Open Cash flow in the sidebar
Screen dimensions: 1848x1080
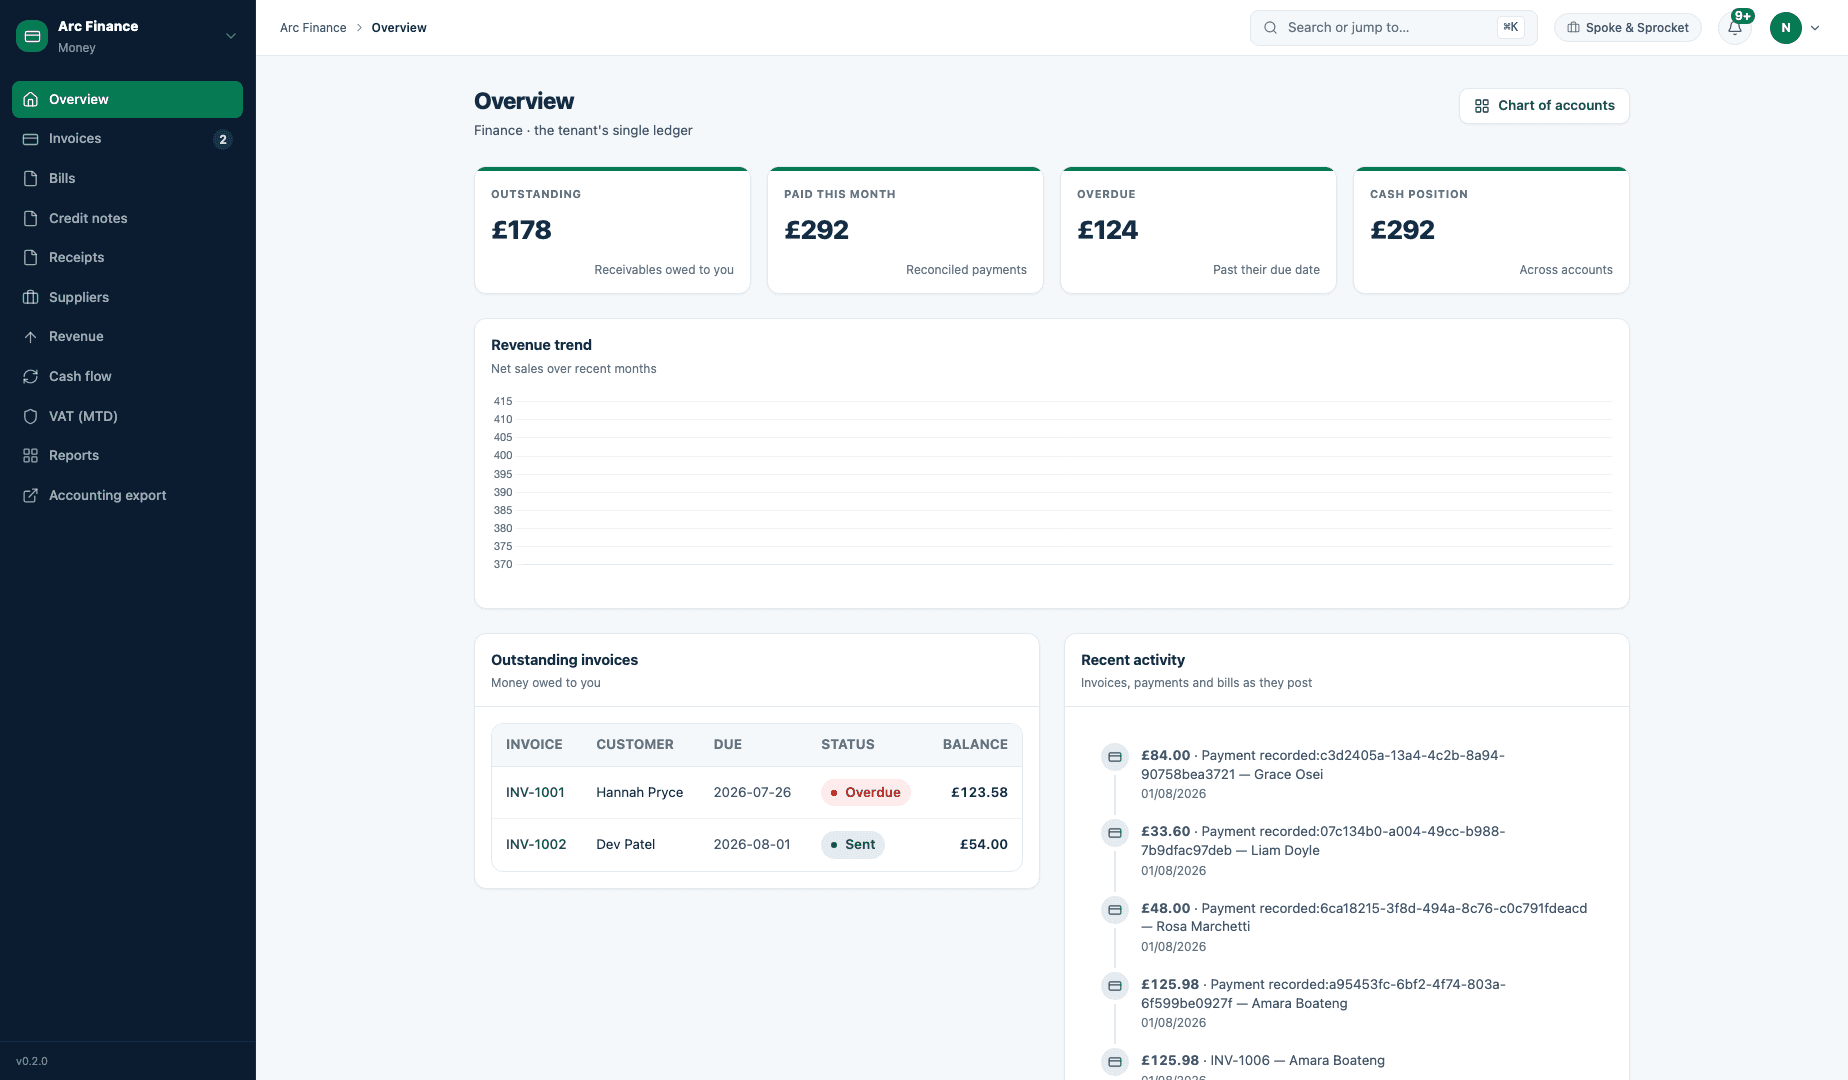click(x=127, y=376)
